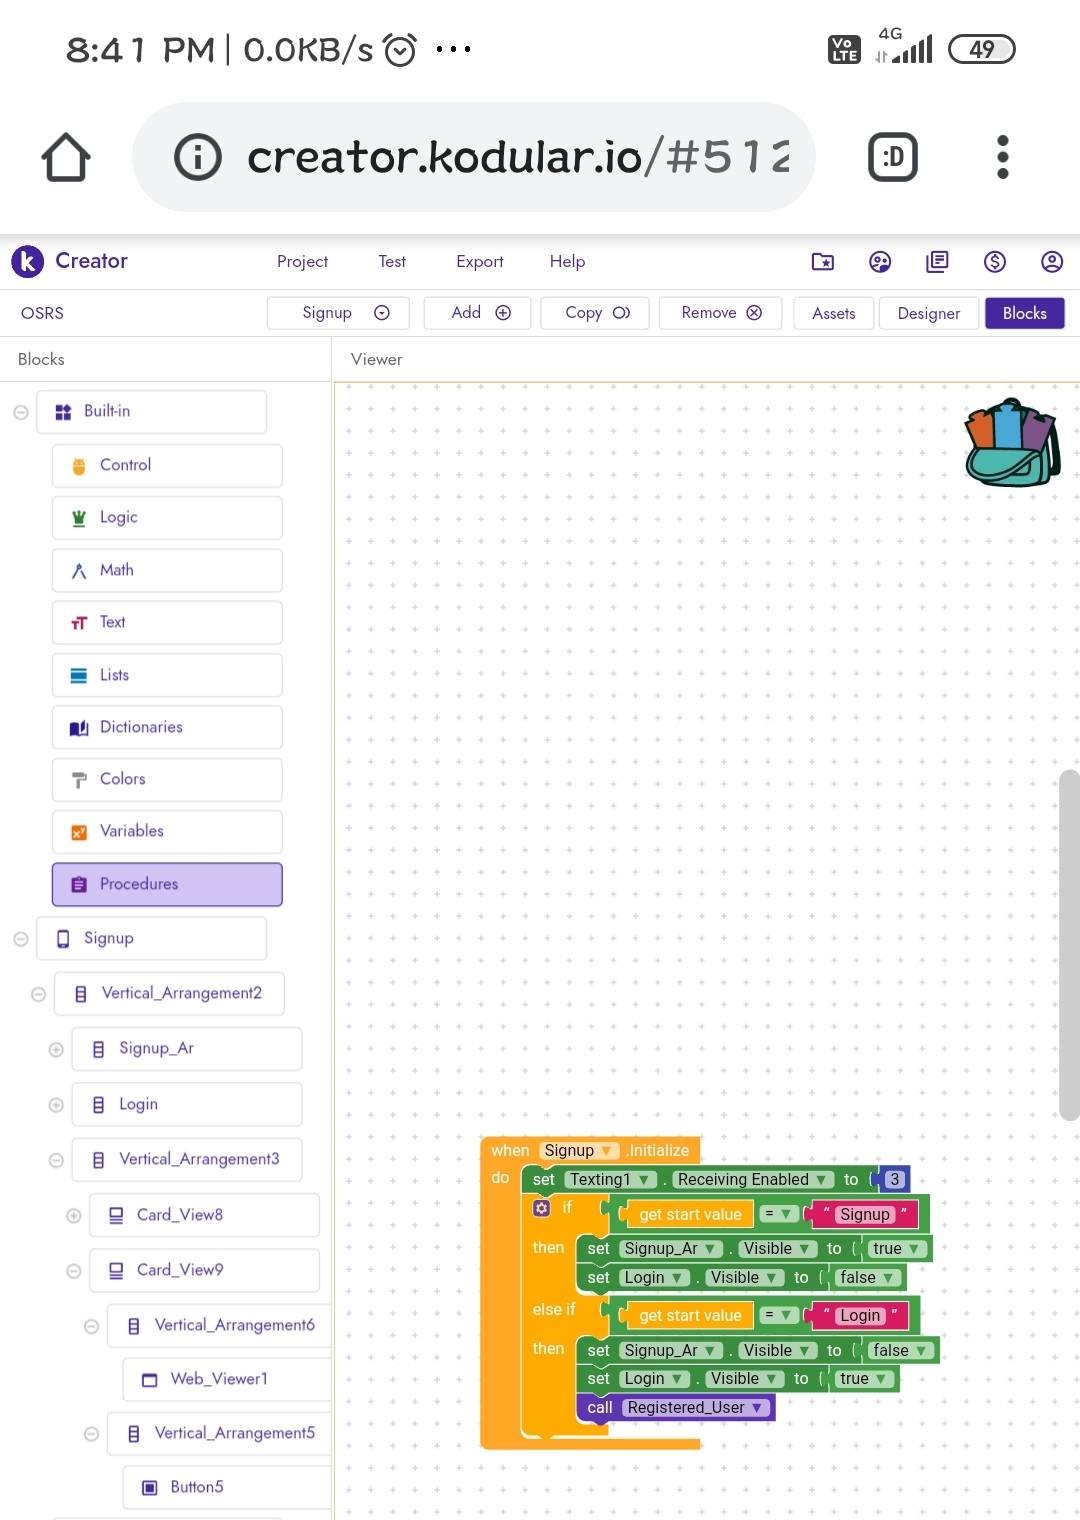The image size is (1080, 1520).
Task: Open the Project menu
Action: coord(302,261)
